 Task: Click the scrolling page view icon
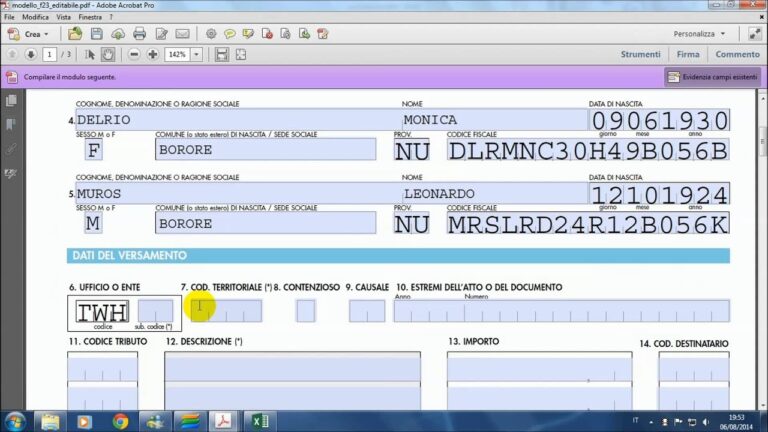(x=222, y=54)
